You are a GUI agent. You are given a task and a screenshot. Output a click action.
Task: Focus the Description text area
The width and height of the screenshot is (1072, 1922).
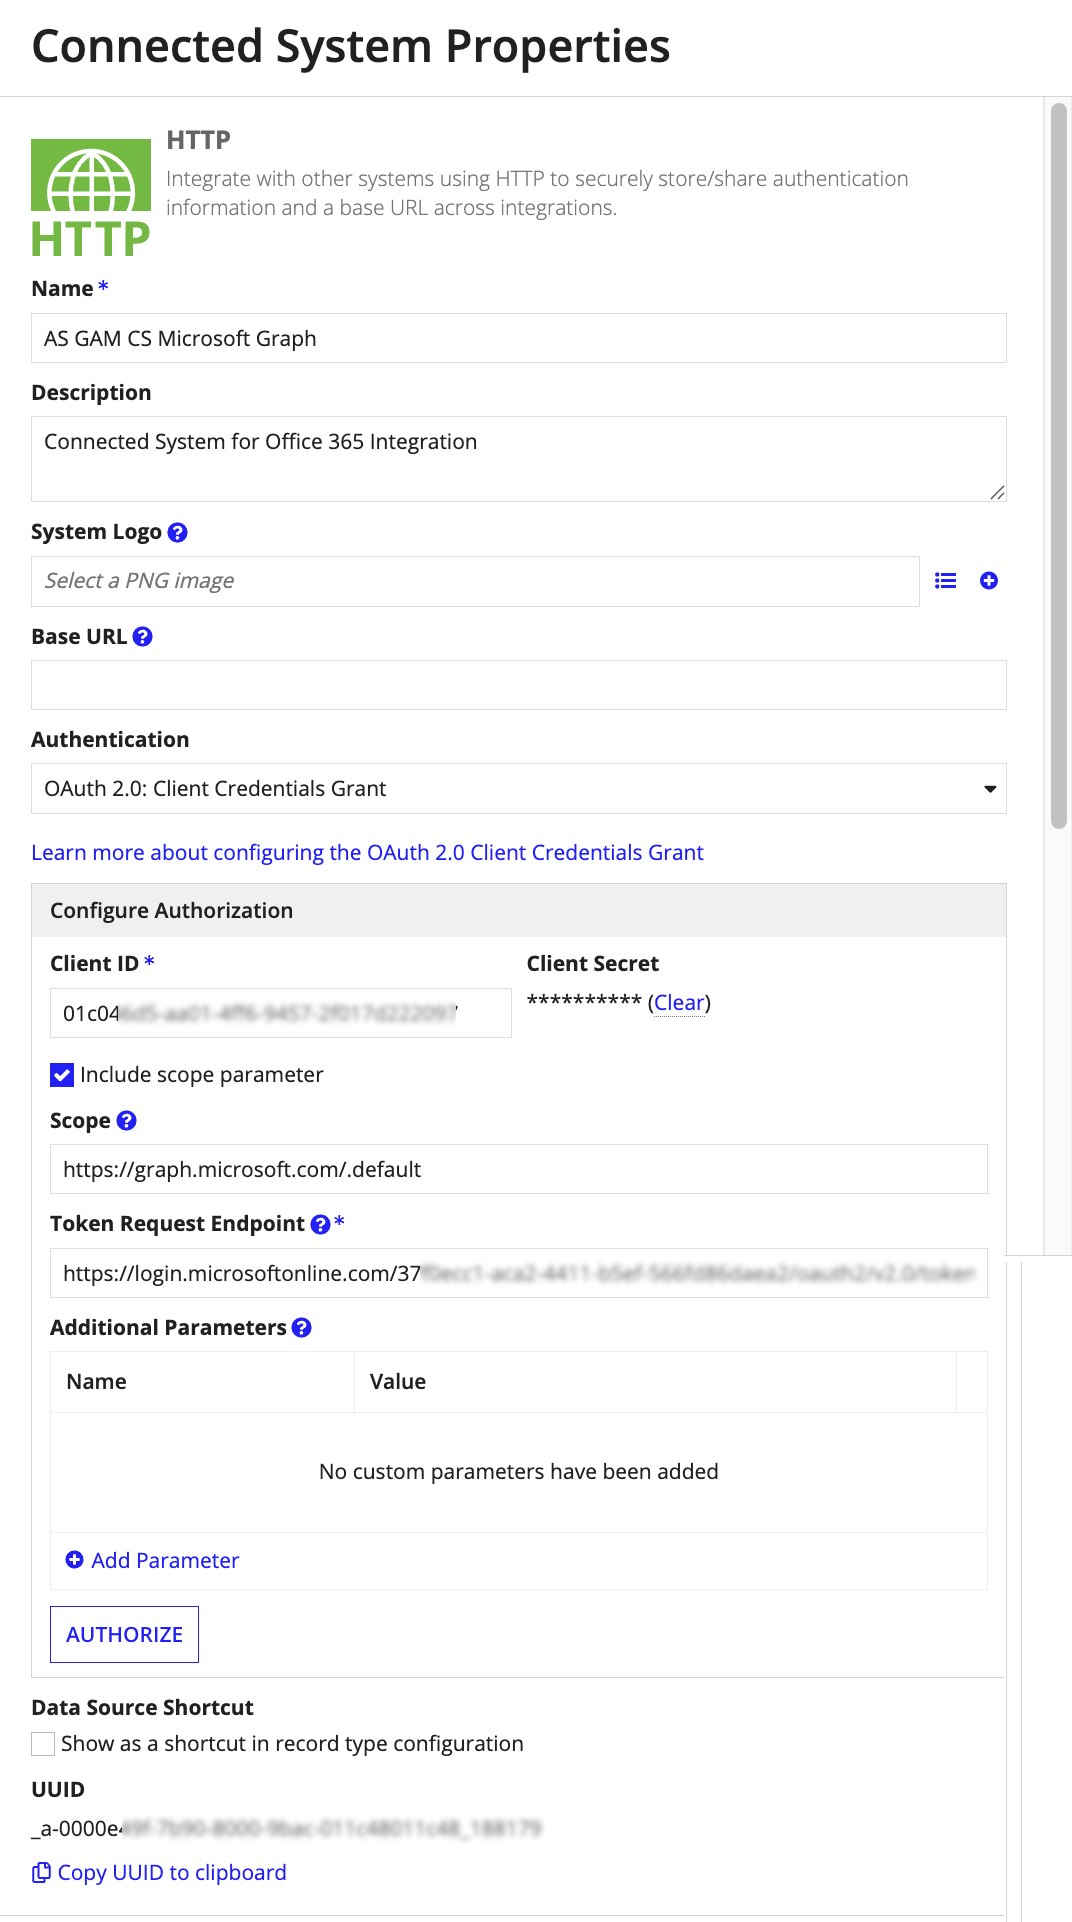519,459
